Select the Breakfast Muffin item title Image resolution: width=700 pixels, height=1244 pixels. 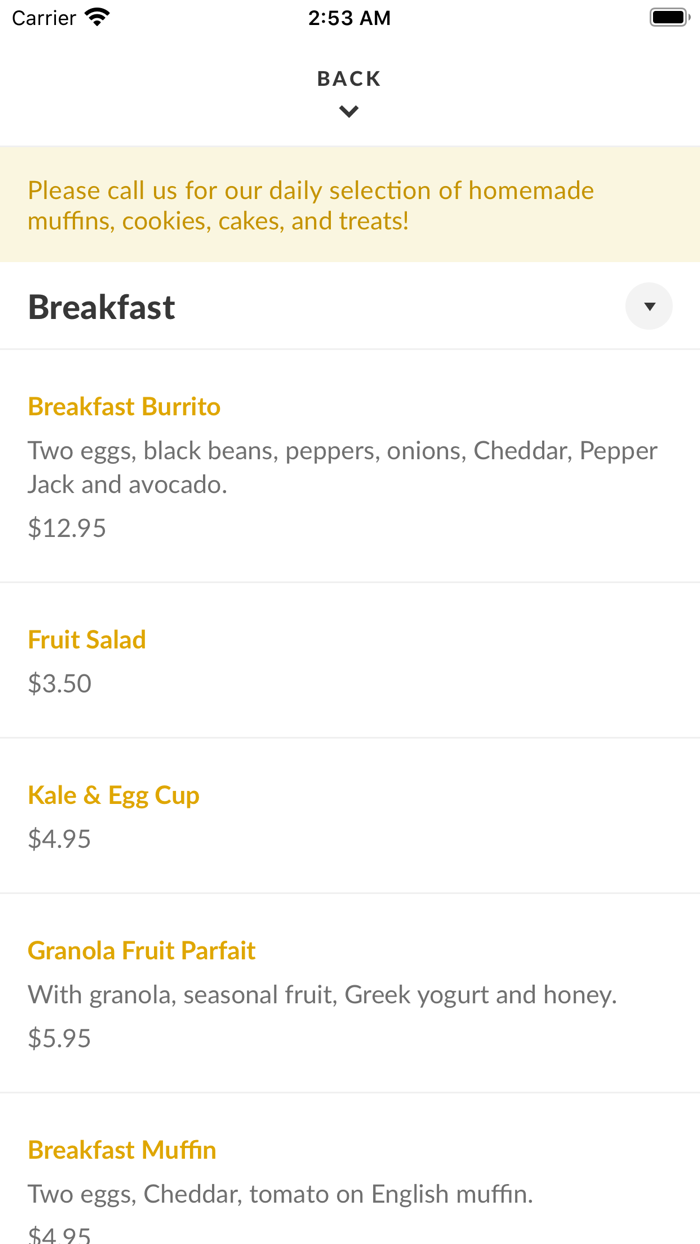point(122,1151)
